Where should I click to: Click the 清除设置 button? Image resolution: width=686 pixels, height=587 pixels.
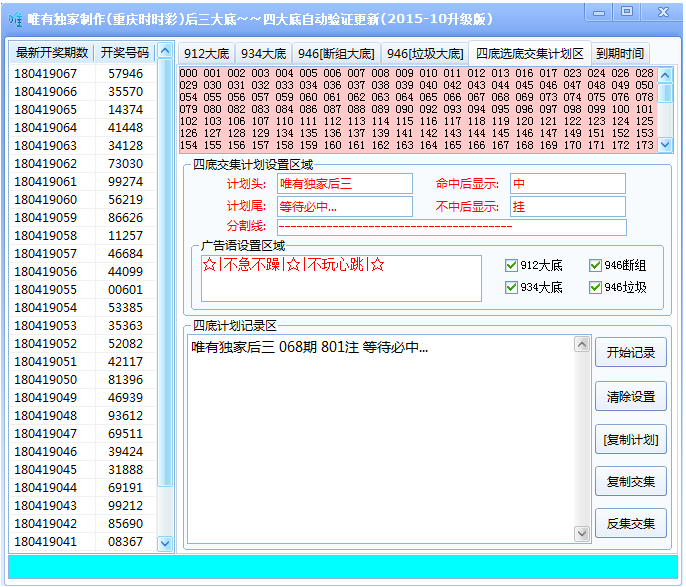(630, 396)
